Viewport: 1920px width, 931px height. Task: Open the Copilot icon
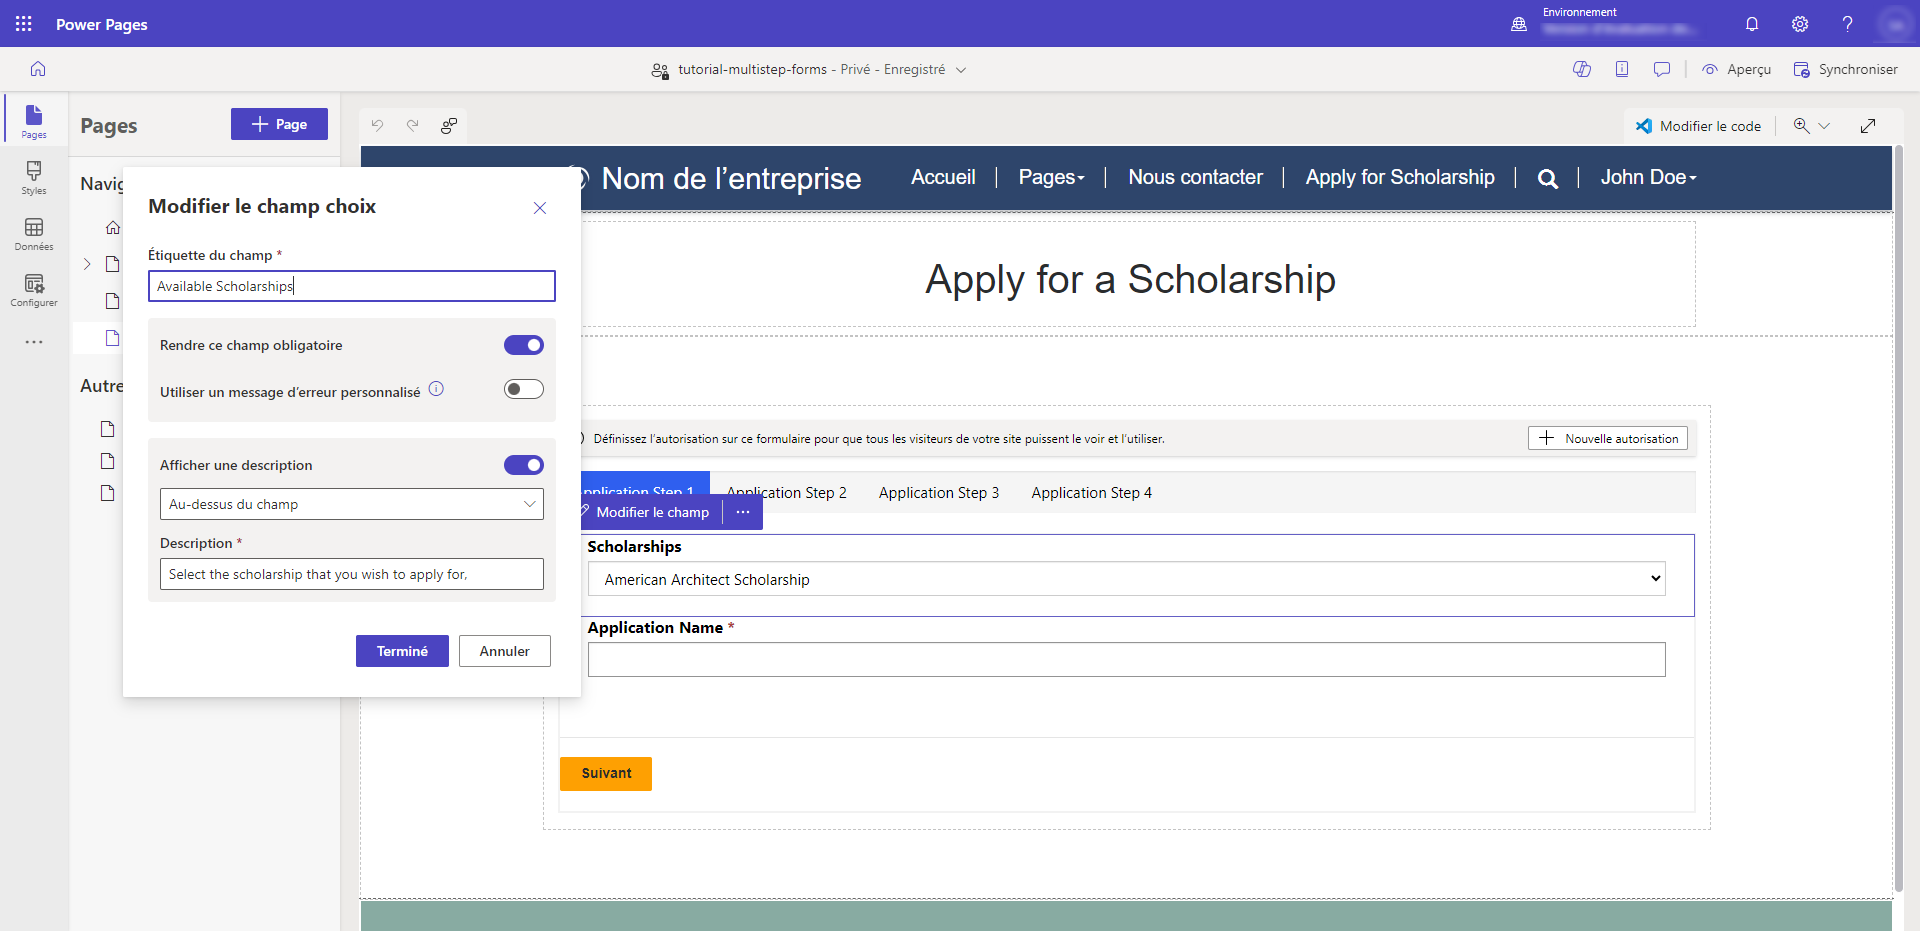(1582, 69)
